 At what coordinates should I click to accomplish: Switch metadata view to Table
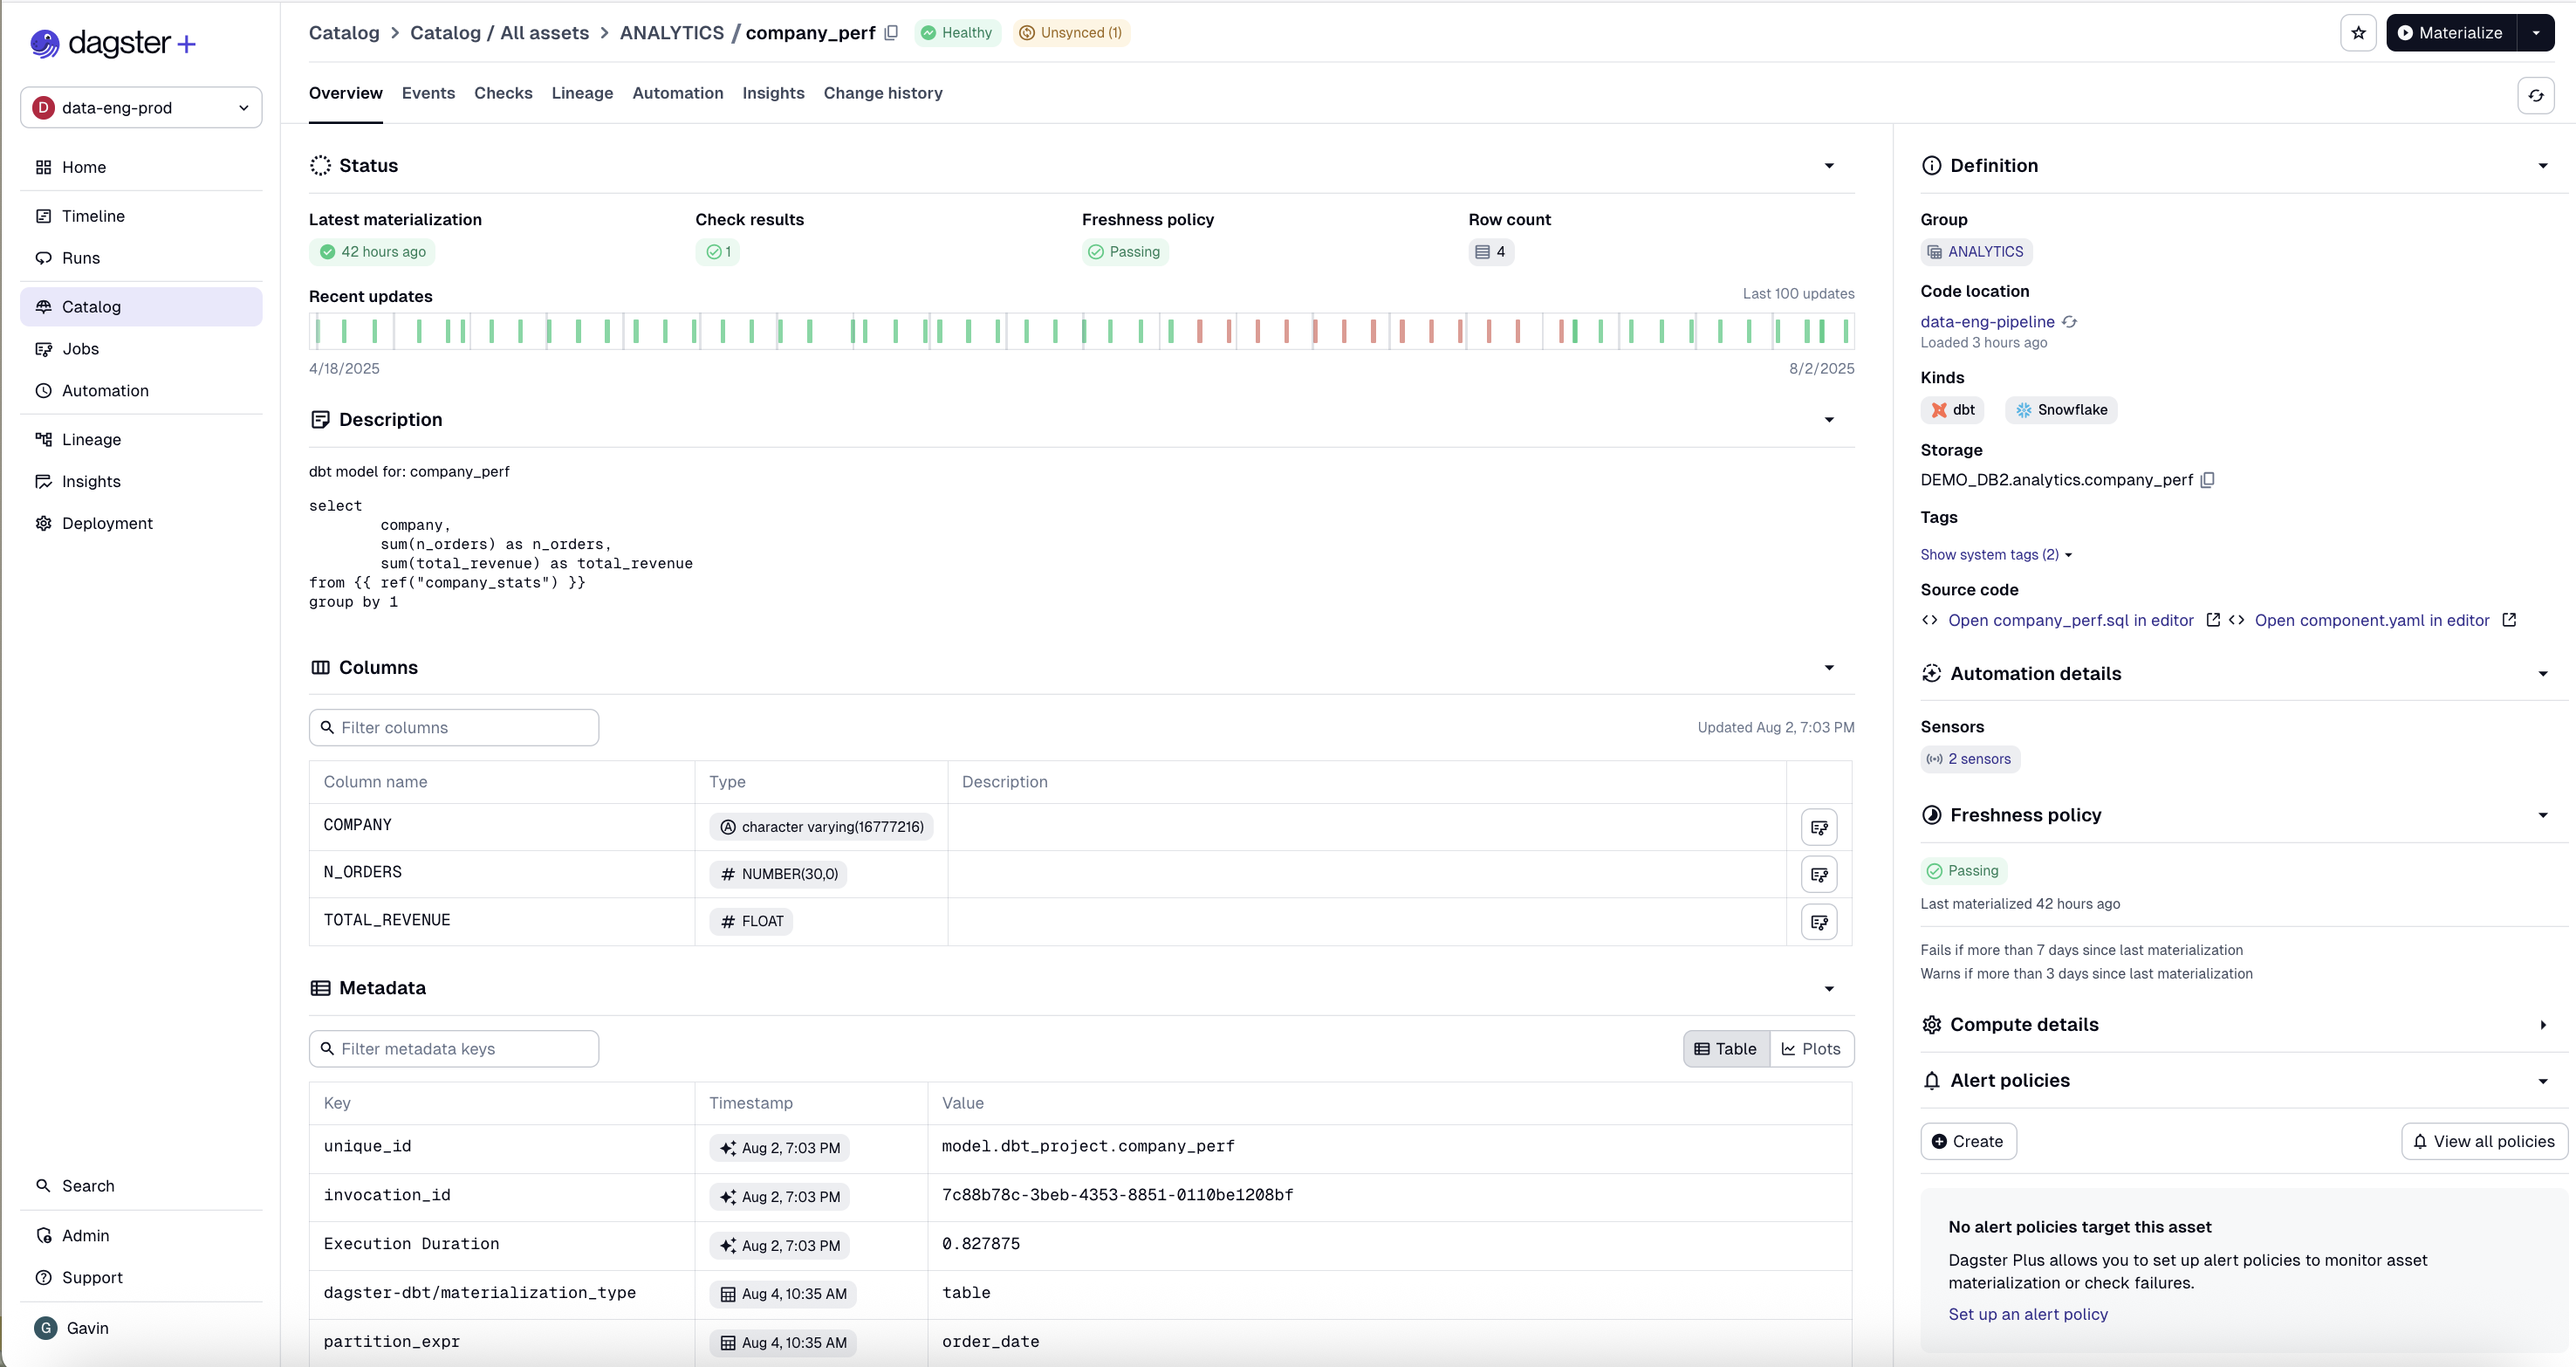pyautogui.click(x=1725, y=1048)
